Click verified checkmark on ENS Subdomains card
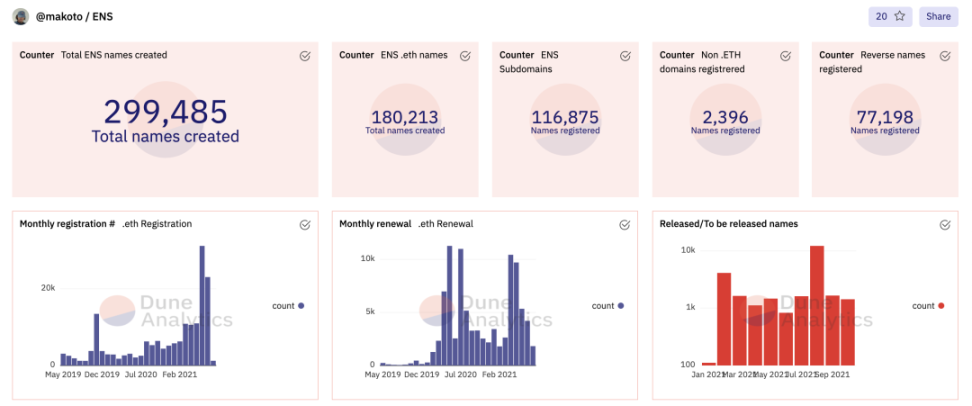Viewport: 972px width, 406px height. click(x=625, y=56)
